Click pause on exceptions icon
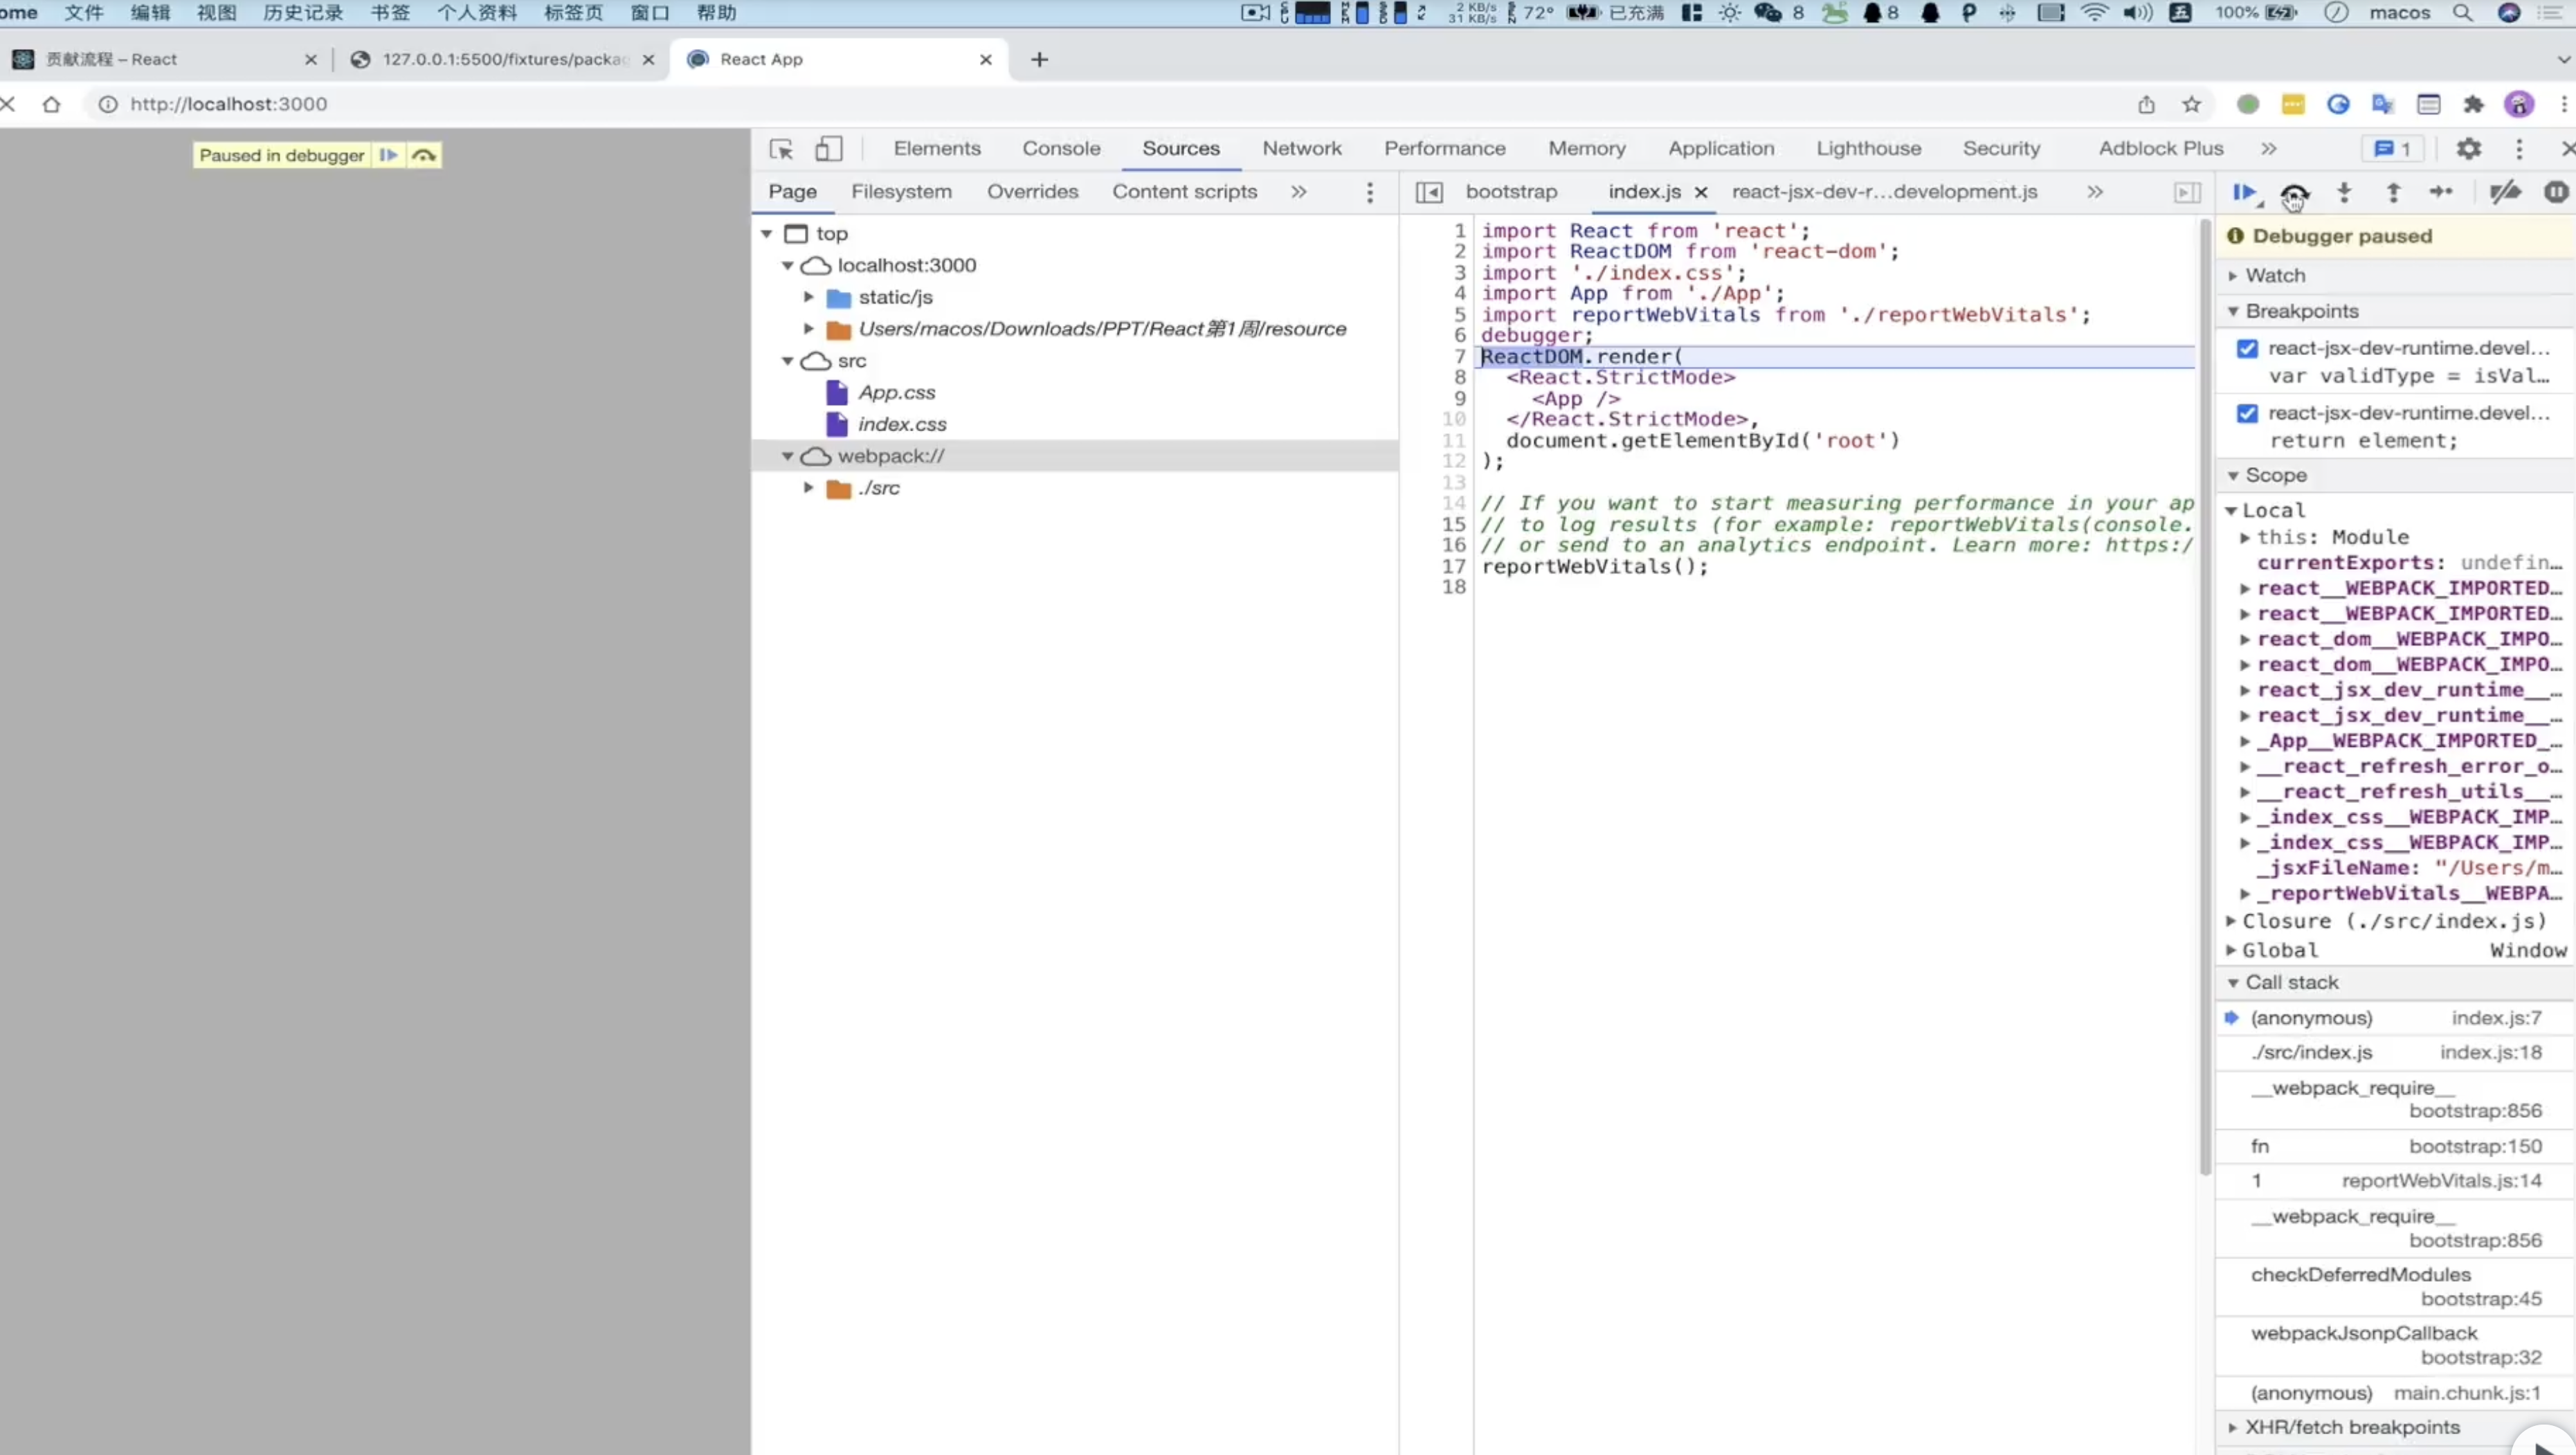The width and height of the screenshot is (2576, 1455). tap(2555, 192)
